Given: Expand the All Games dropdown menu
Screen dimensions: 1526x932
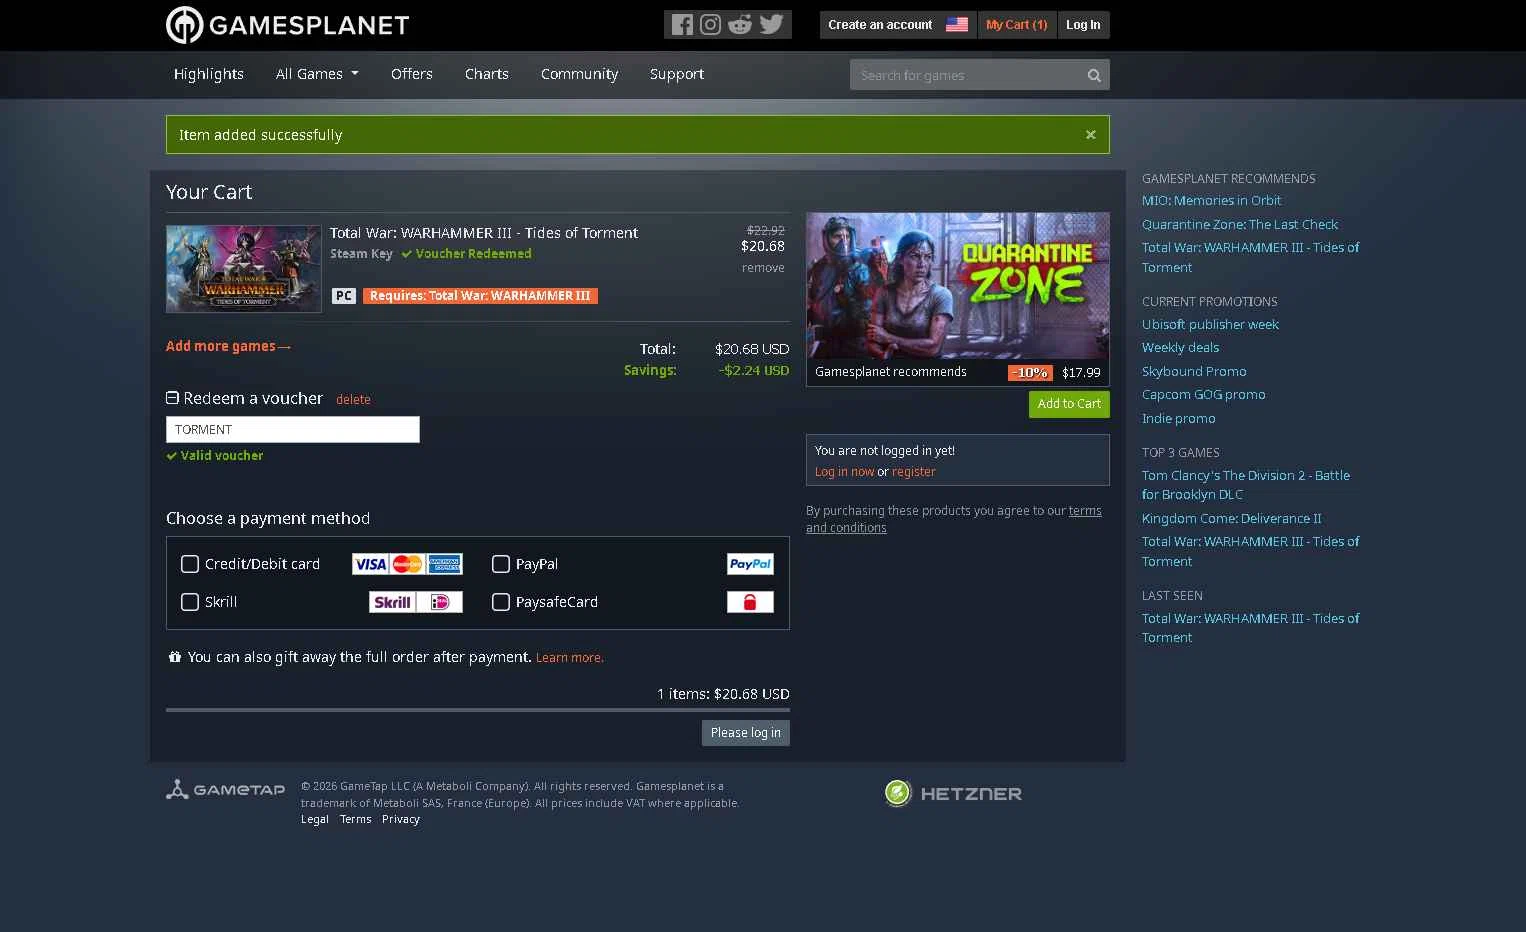Looking at the screenshot, I should [317, 74].
